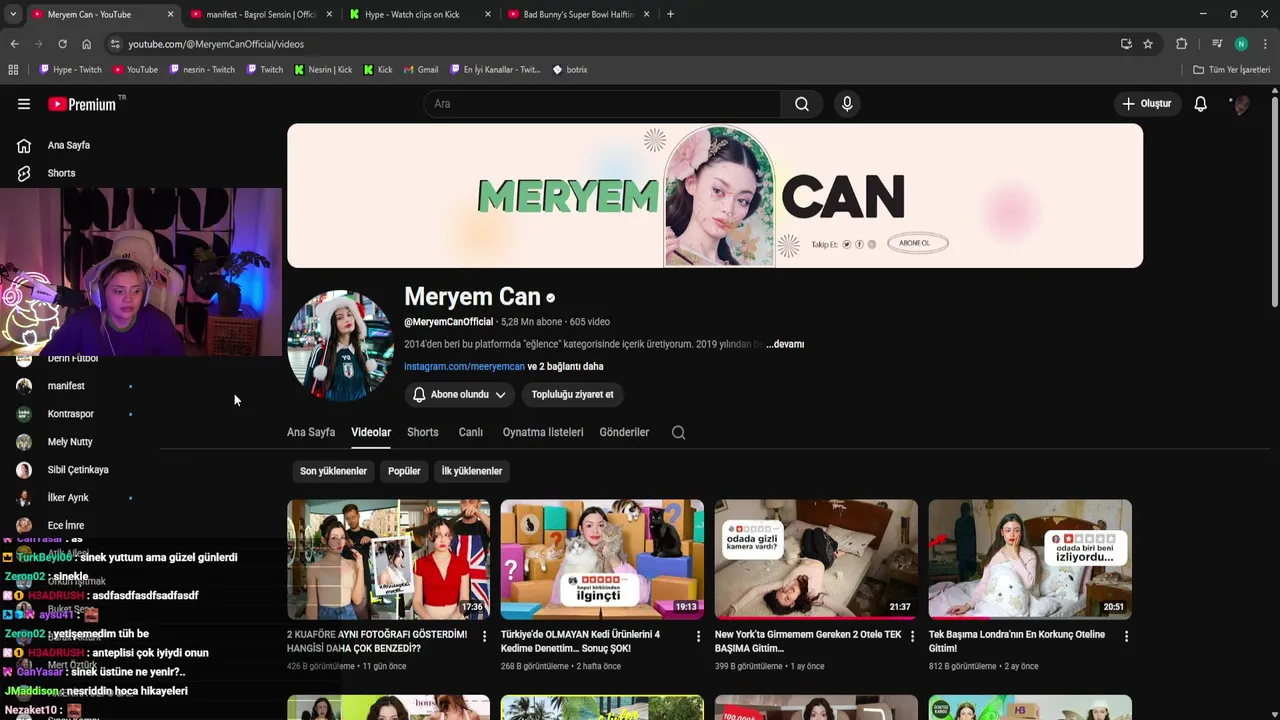
Task: Click Topluluğu ziyaret et button
Action: pyautogui.click(x=572, y=394)
